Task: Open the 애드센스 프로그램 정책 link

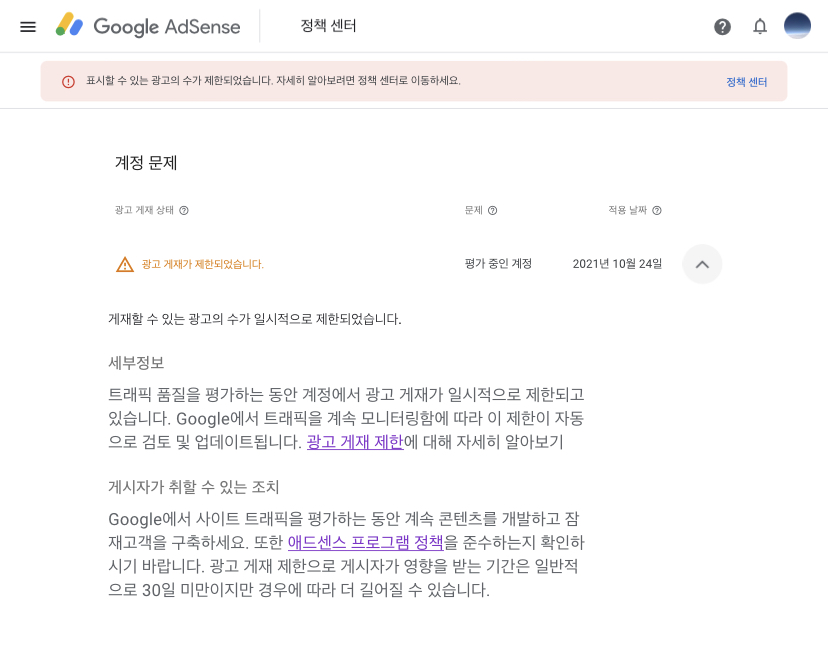Action: click(365, 542)
